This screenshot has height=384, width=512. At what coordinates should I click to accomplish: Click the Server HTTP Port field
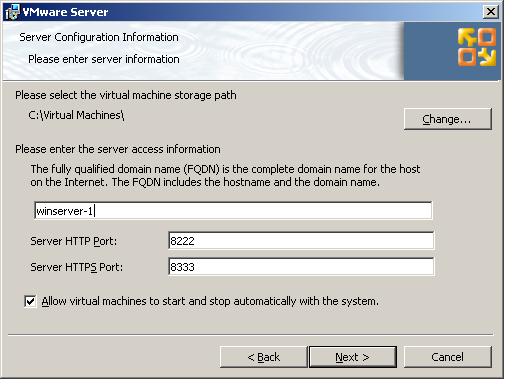click(301, 240)
